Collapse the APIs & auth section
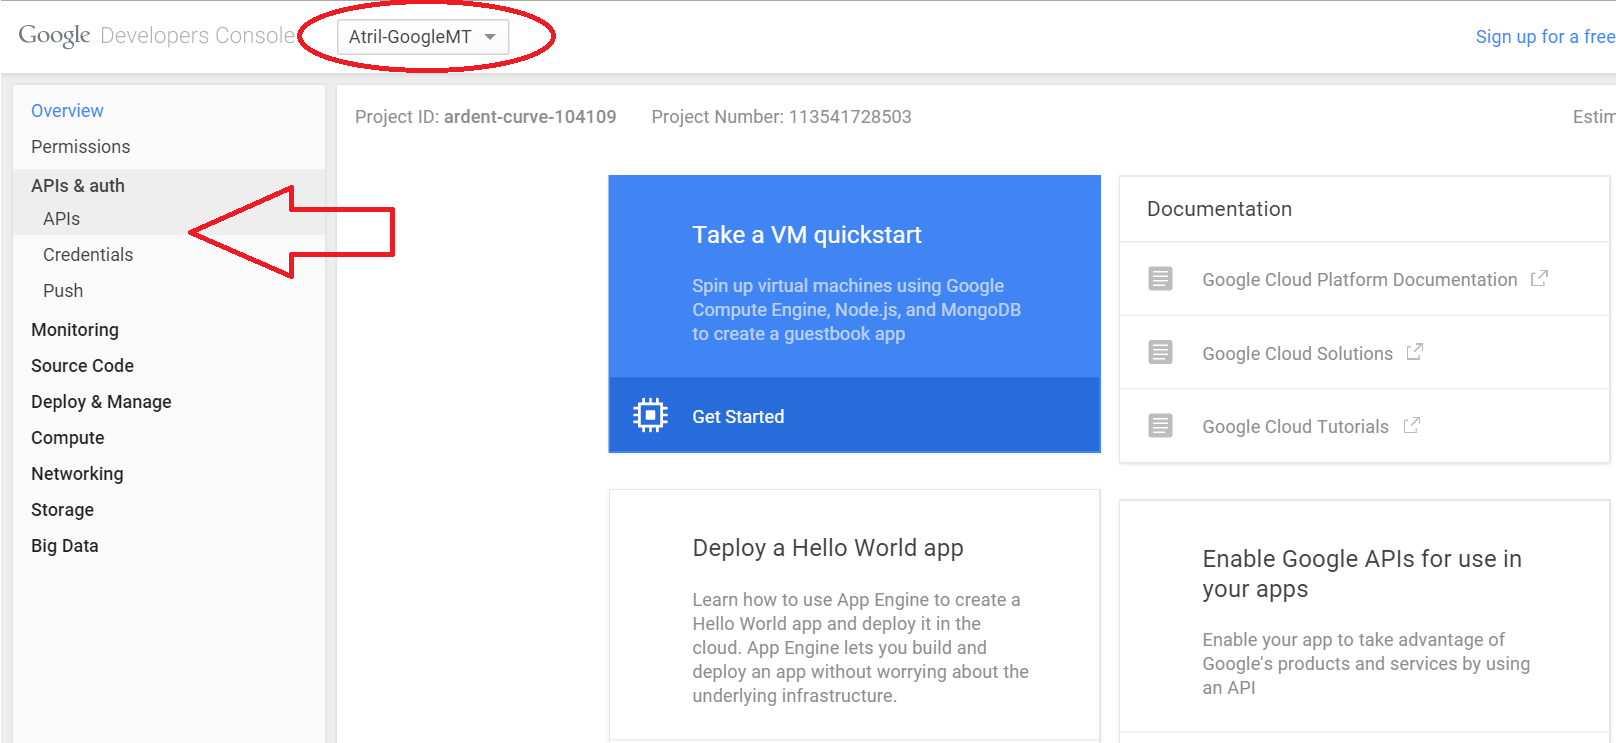This screenshot has height=743, width=1616. pyautogui.click(x=78, y=186)
